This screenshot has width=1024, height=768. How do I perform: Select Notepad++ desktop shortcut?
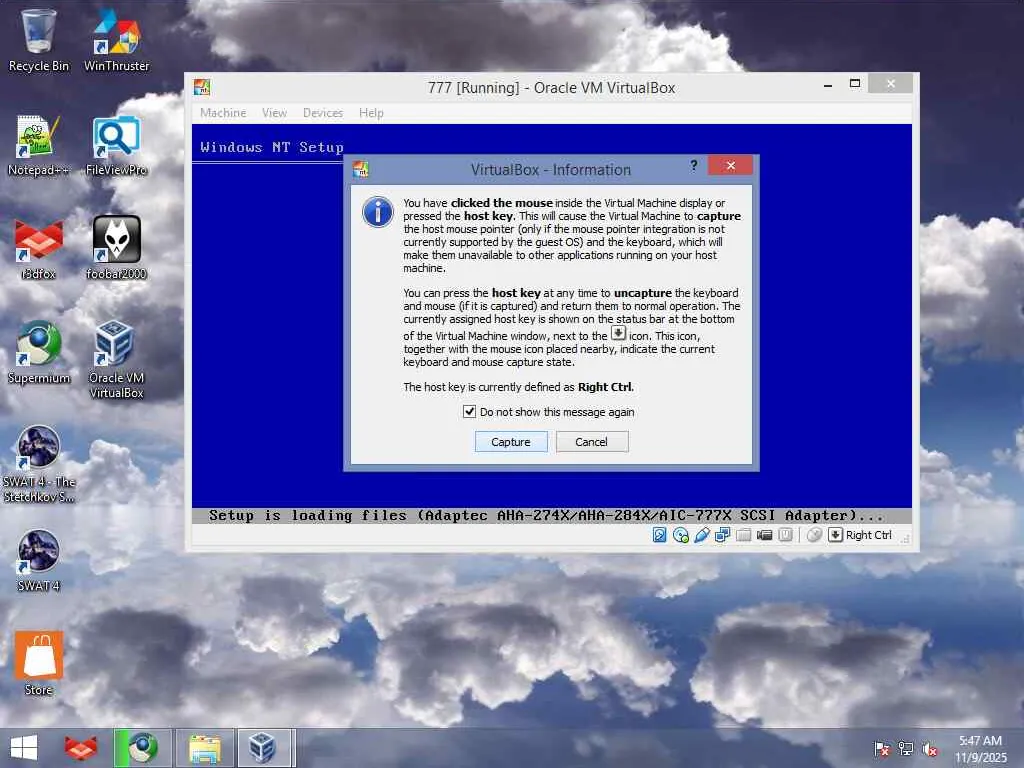coord(39,145)
